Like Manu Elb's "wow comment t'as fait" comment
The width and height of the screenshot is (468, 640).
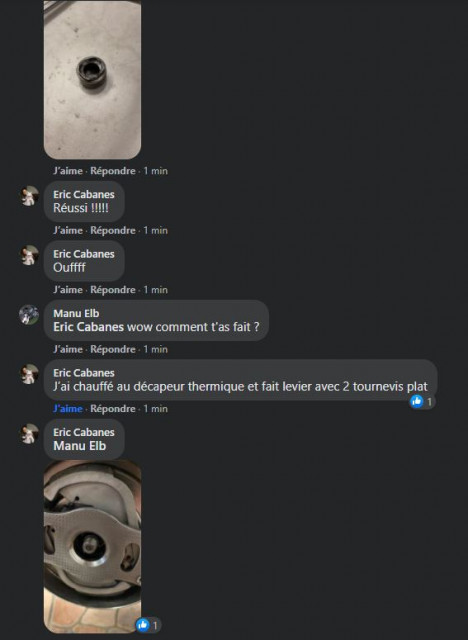click(68, 349)
